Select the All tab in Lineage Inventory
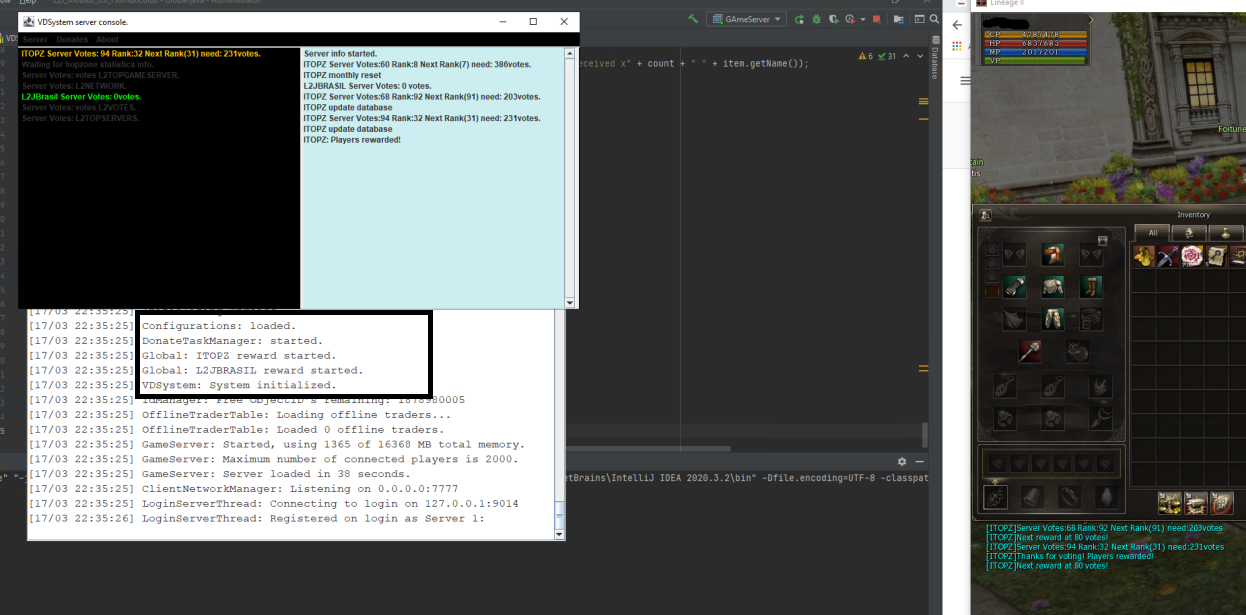 point(1152,233)
